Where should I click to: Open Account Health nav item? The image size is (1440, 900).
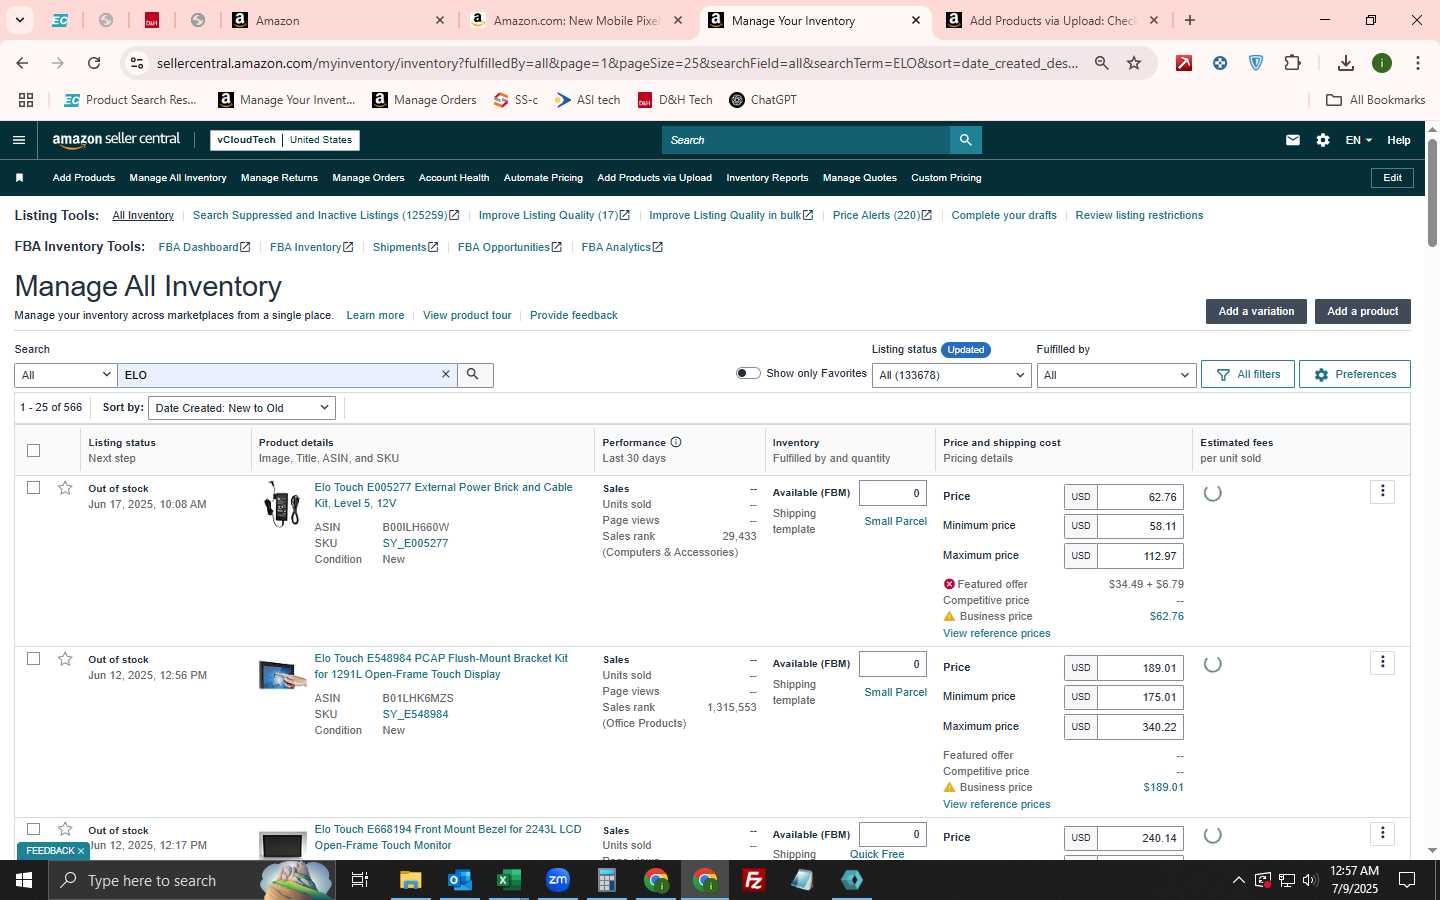click(454, 178)
